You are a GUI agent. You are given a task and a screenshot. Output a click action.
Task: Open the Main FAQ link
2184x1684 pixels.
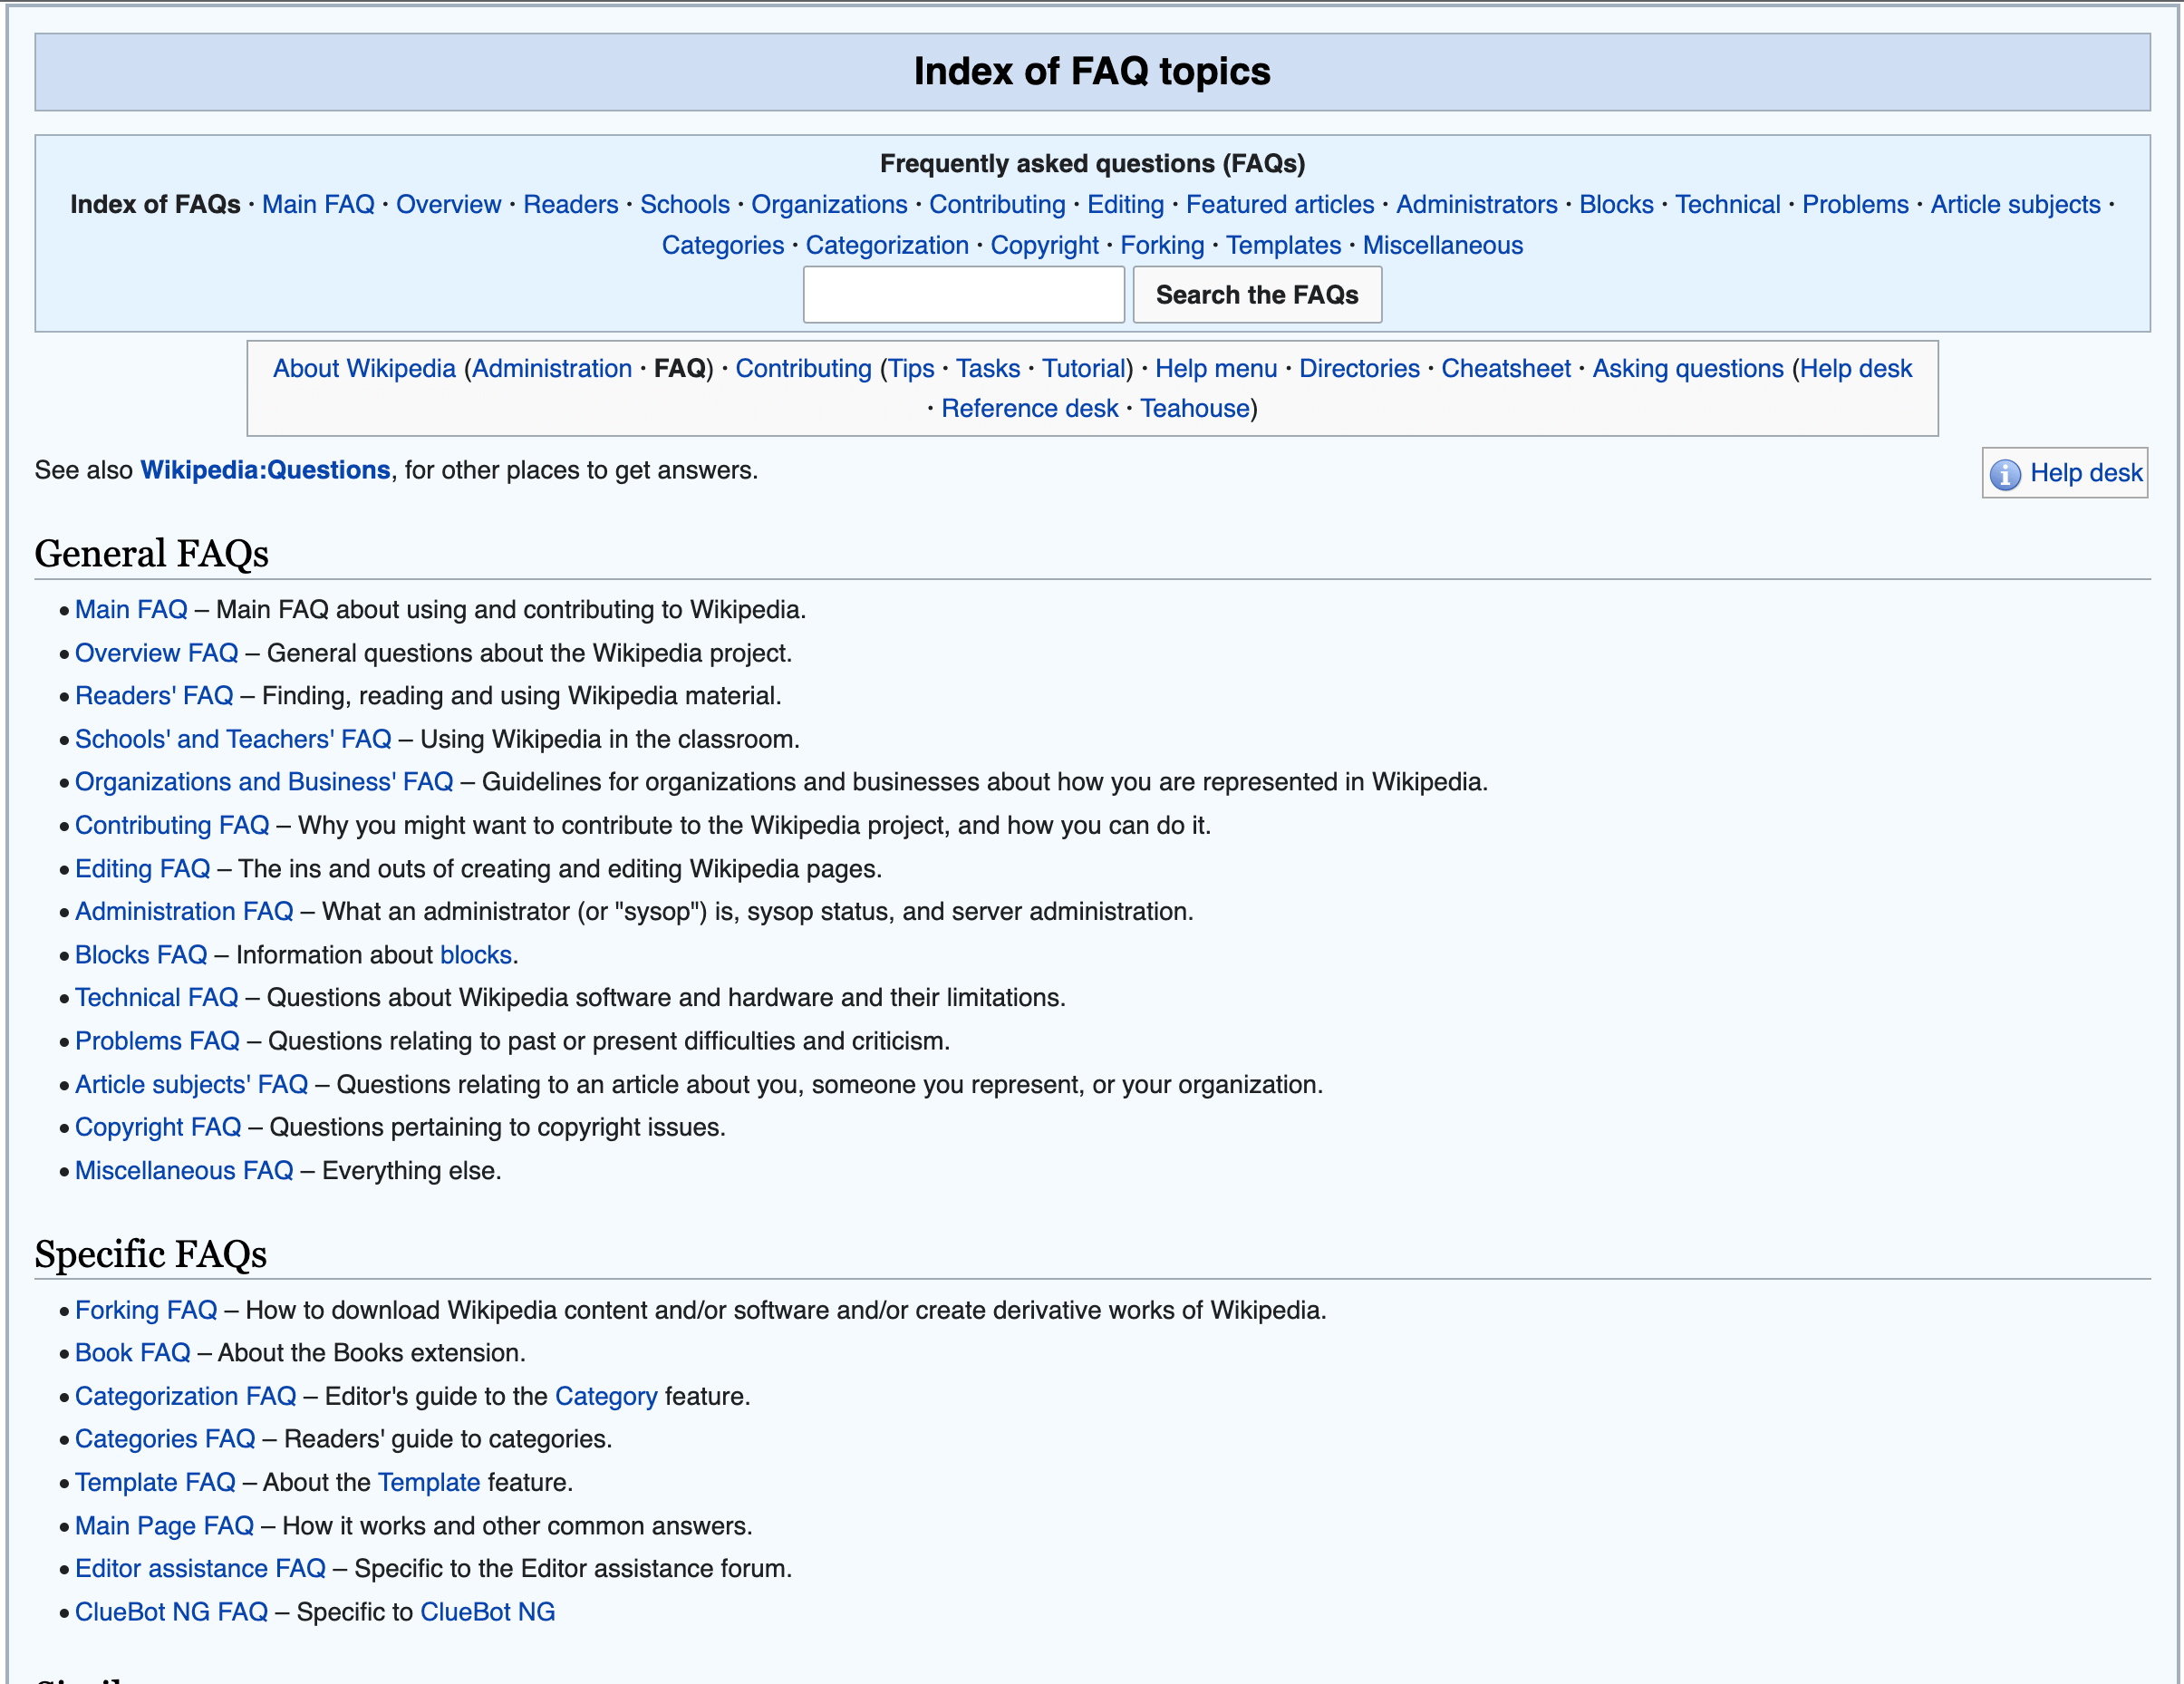tap(130, 608)
